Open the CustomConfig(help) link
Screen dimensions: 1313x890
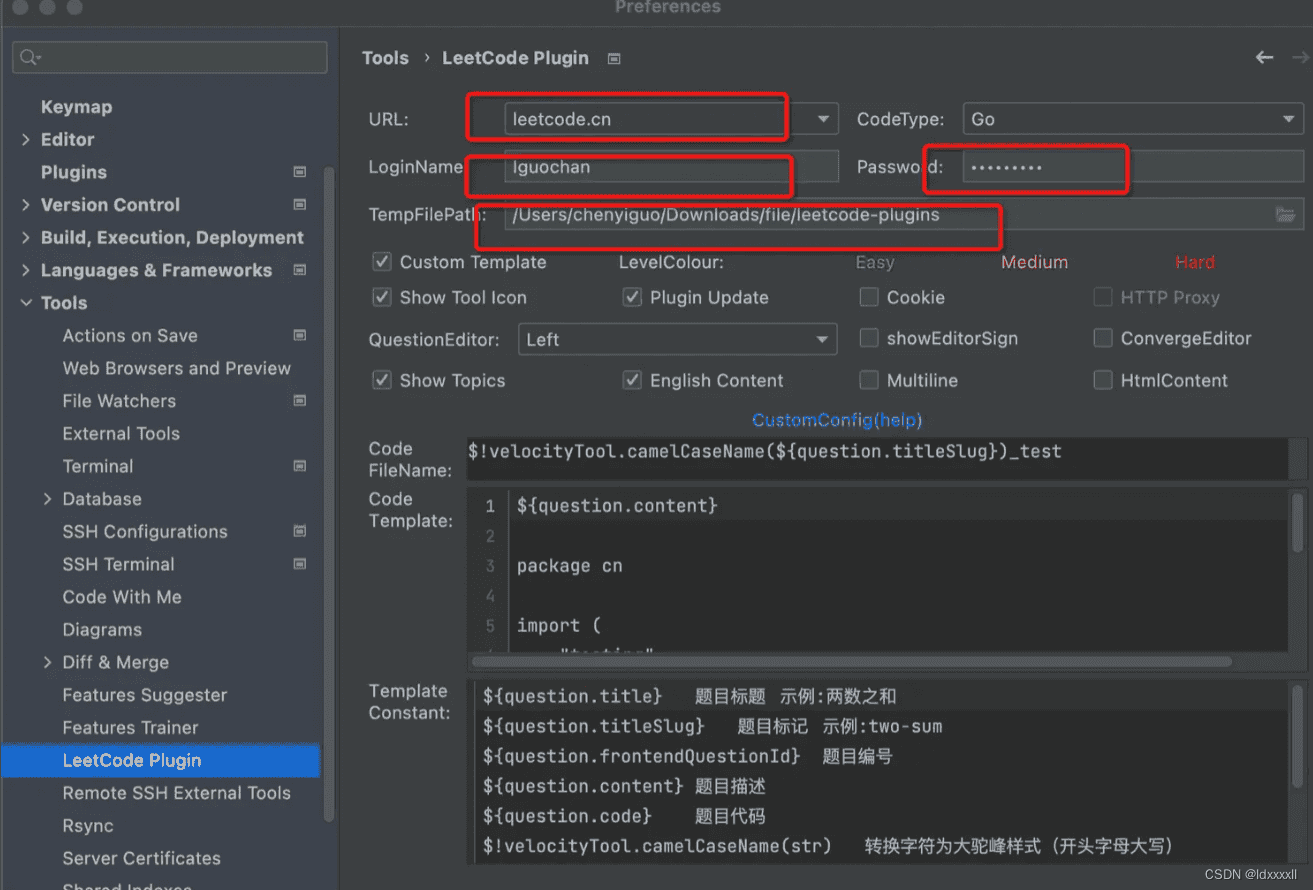[837, 420]
